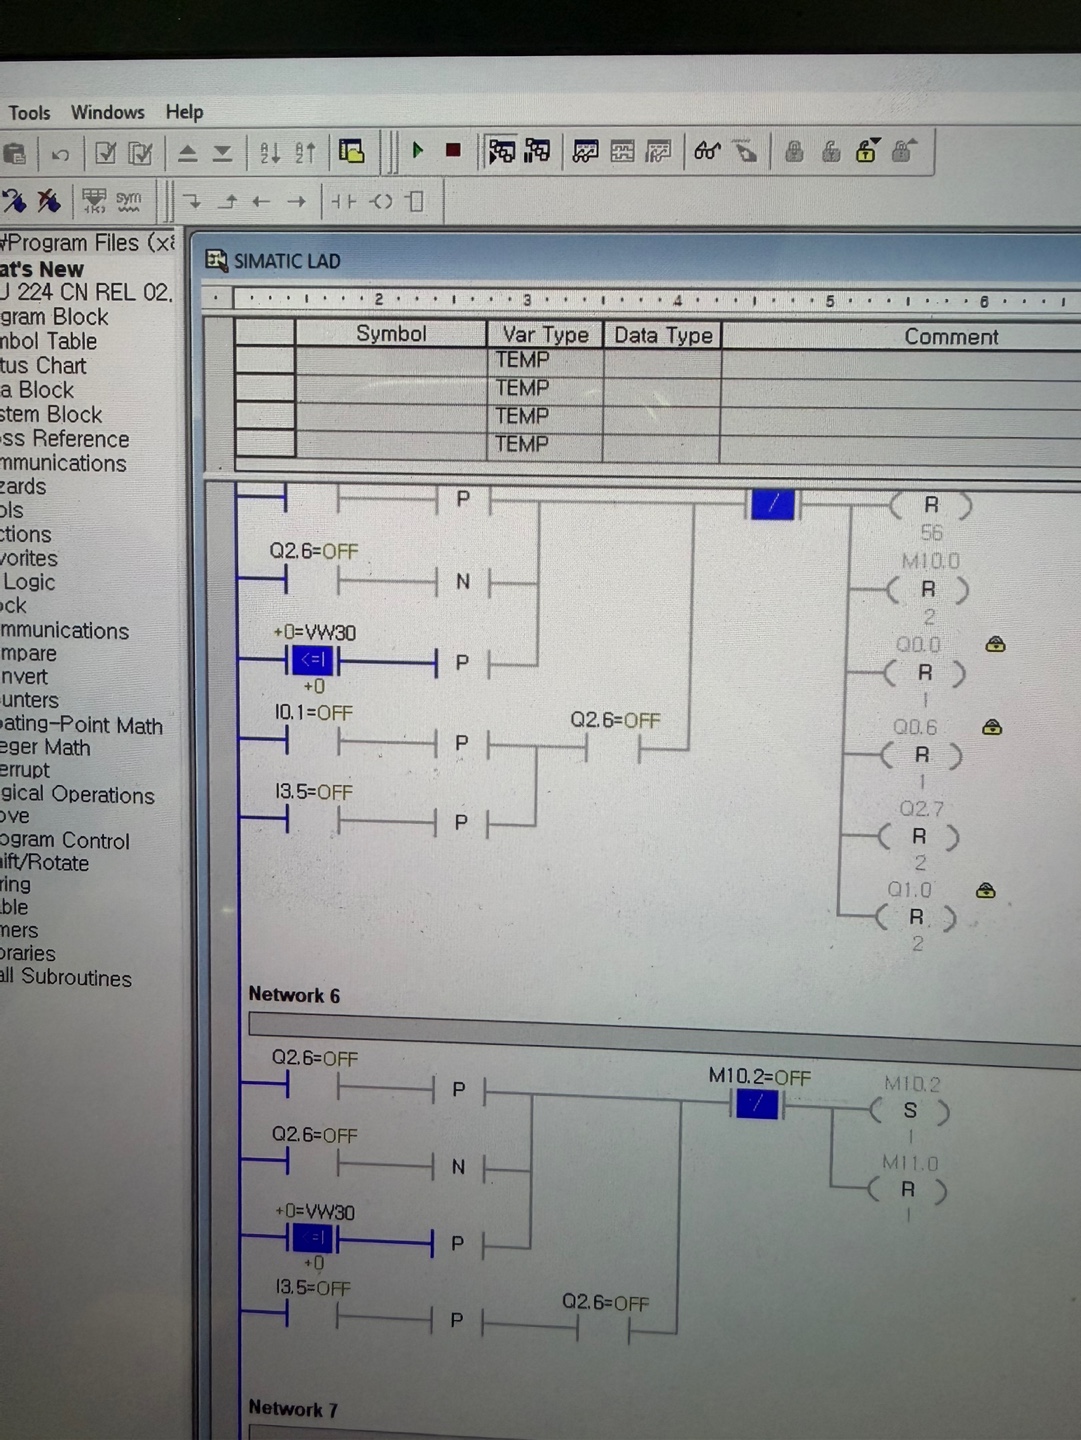The image size is (1081, 1440).
Task: Expand the Floating-Point Math instruction folder
Action: [81, 725]
